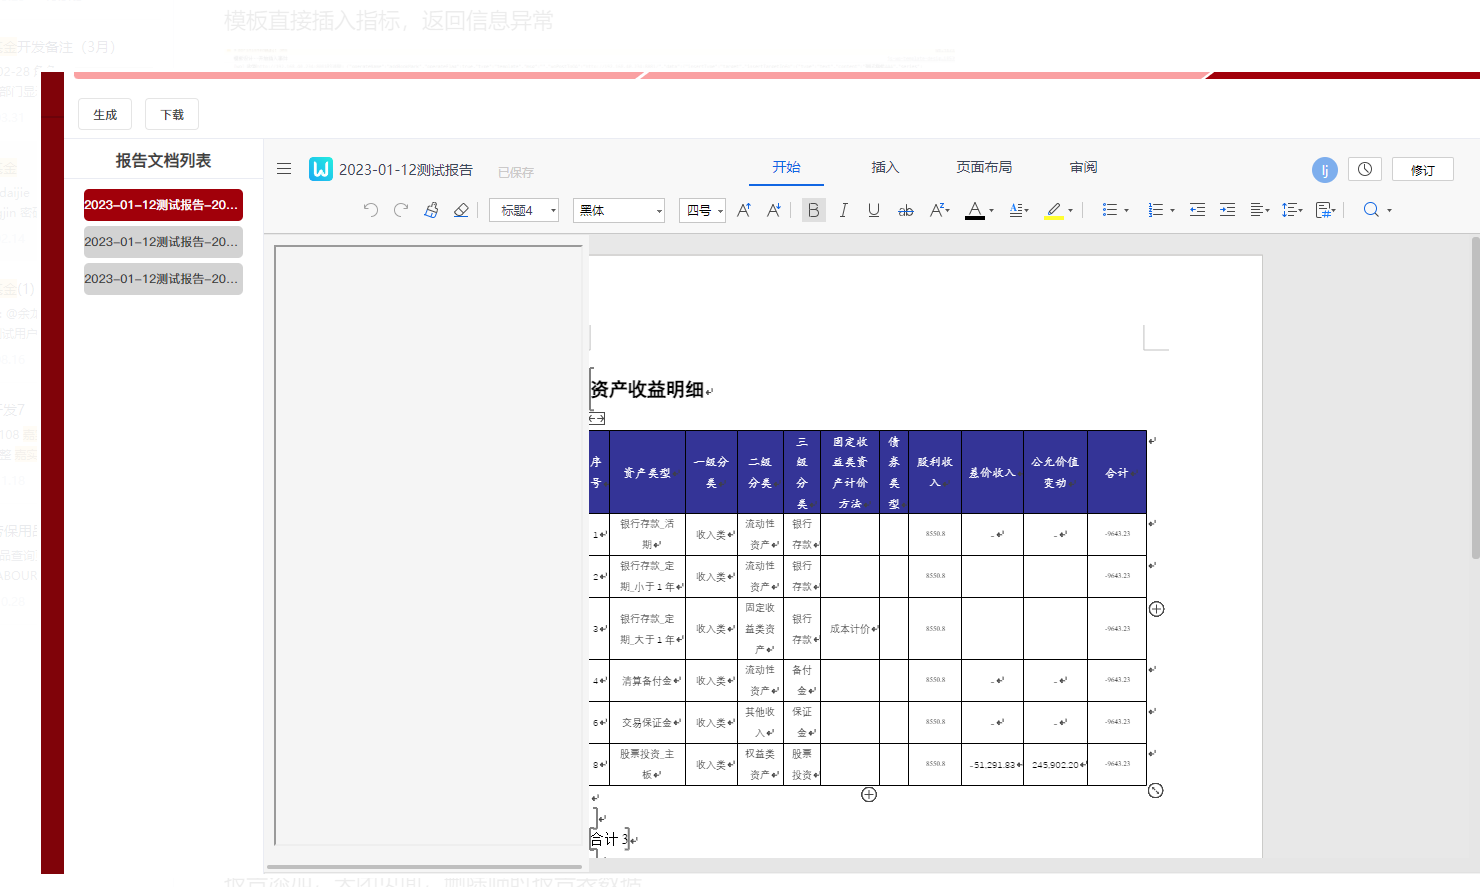Increase font size with the grow-font icon

(743, 210)
